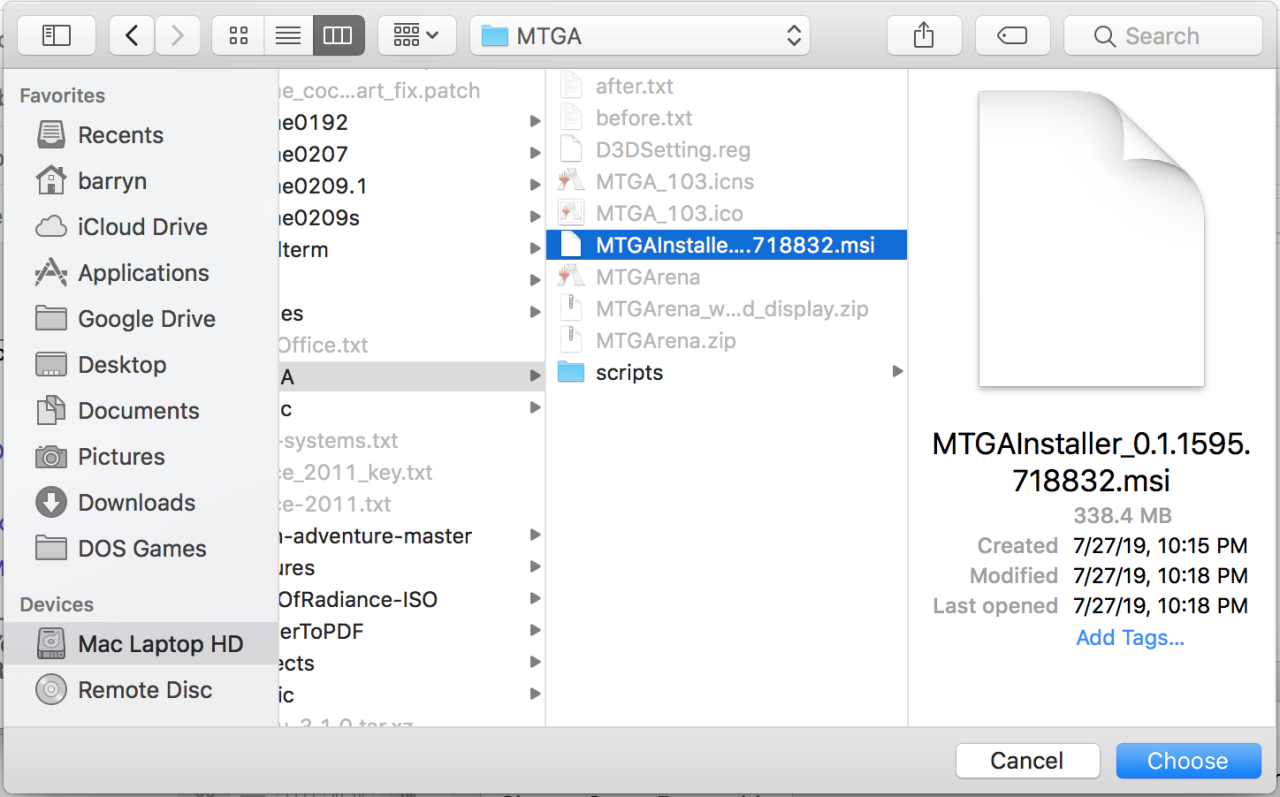
Task: Select MTGArena_w...d_display.zip archive icon
Action: coord(571,309)
